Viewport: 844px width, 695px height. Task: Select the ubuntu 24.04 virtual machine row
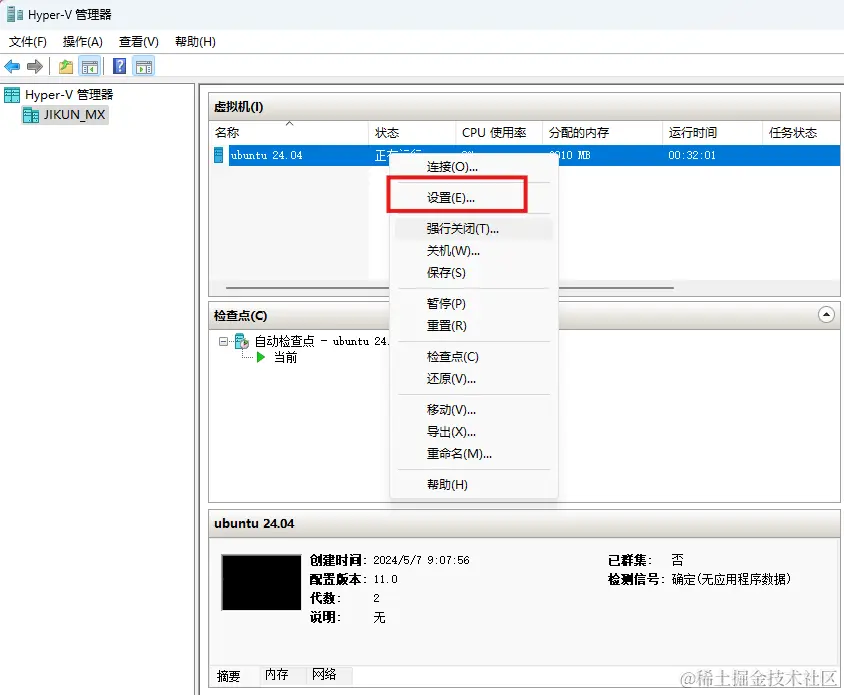pyautogui.click(x=525, y=155)
